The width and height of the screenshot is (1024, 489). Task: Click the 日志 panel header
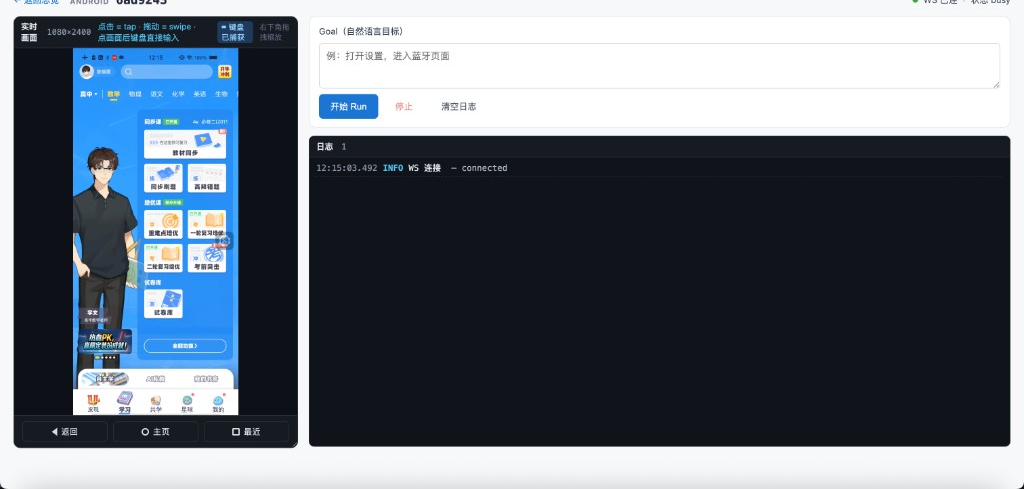click(659, 147)
